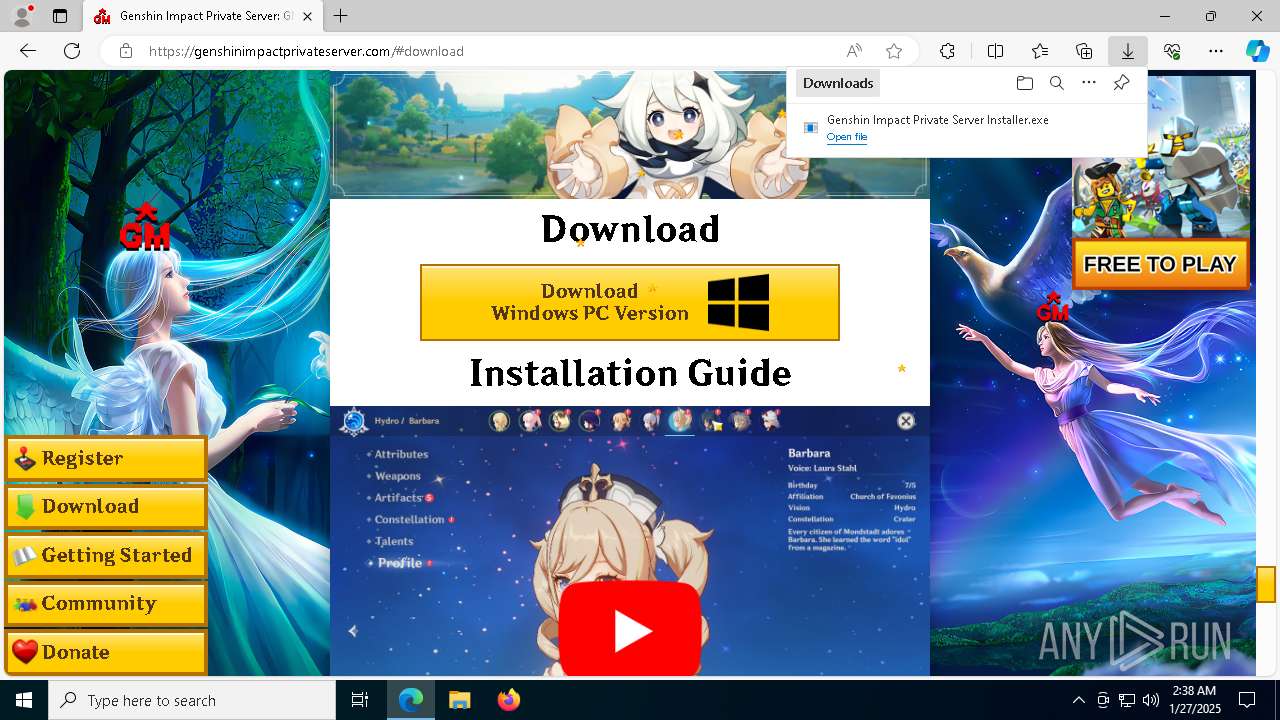
Task: Click the Download sidebar button
Action: [106, 507]
